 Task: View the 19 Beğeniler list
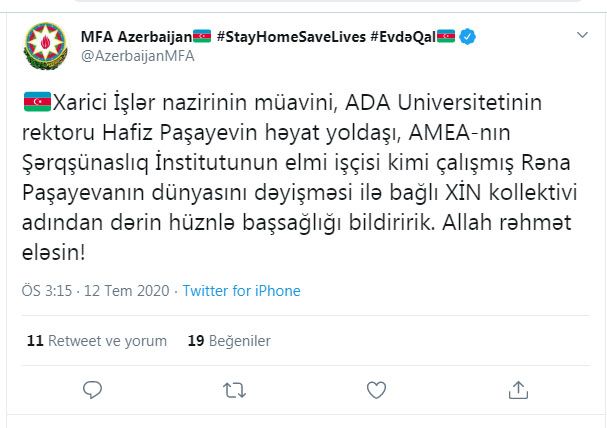[229, 341]
